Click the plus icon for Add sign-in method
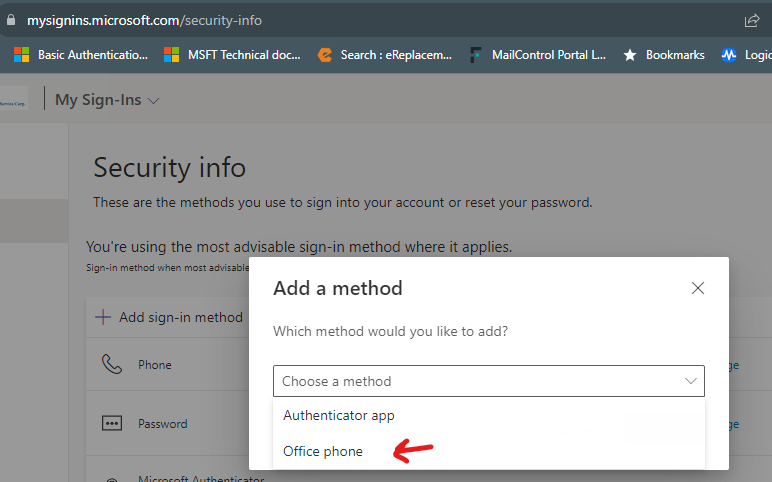 (102, 317)
